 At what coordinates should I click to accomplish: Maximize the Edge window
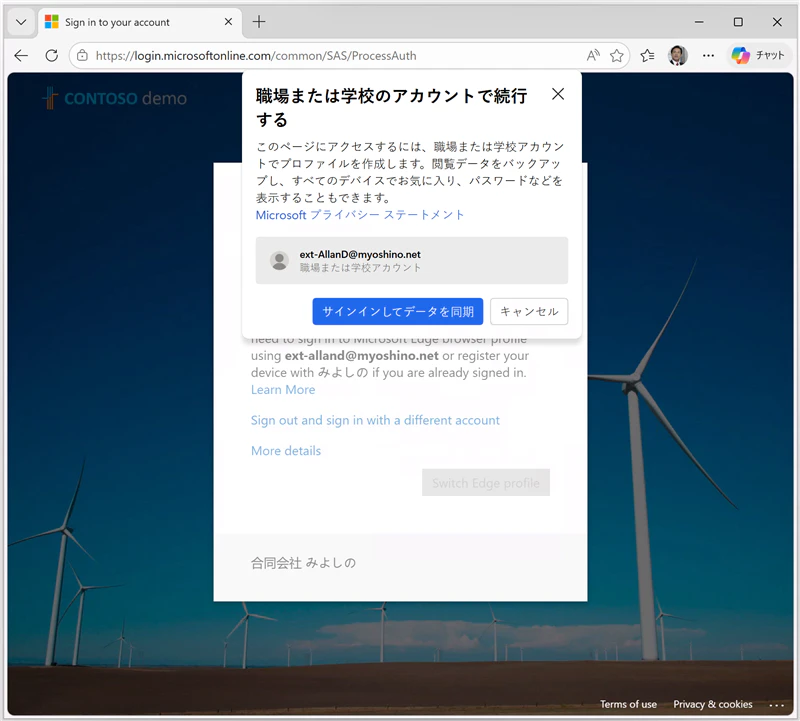point(738,22)
